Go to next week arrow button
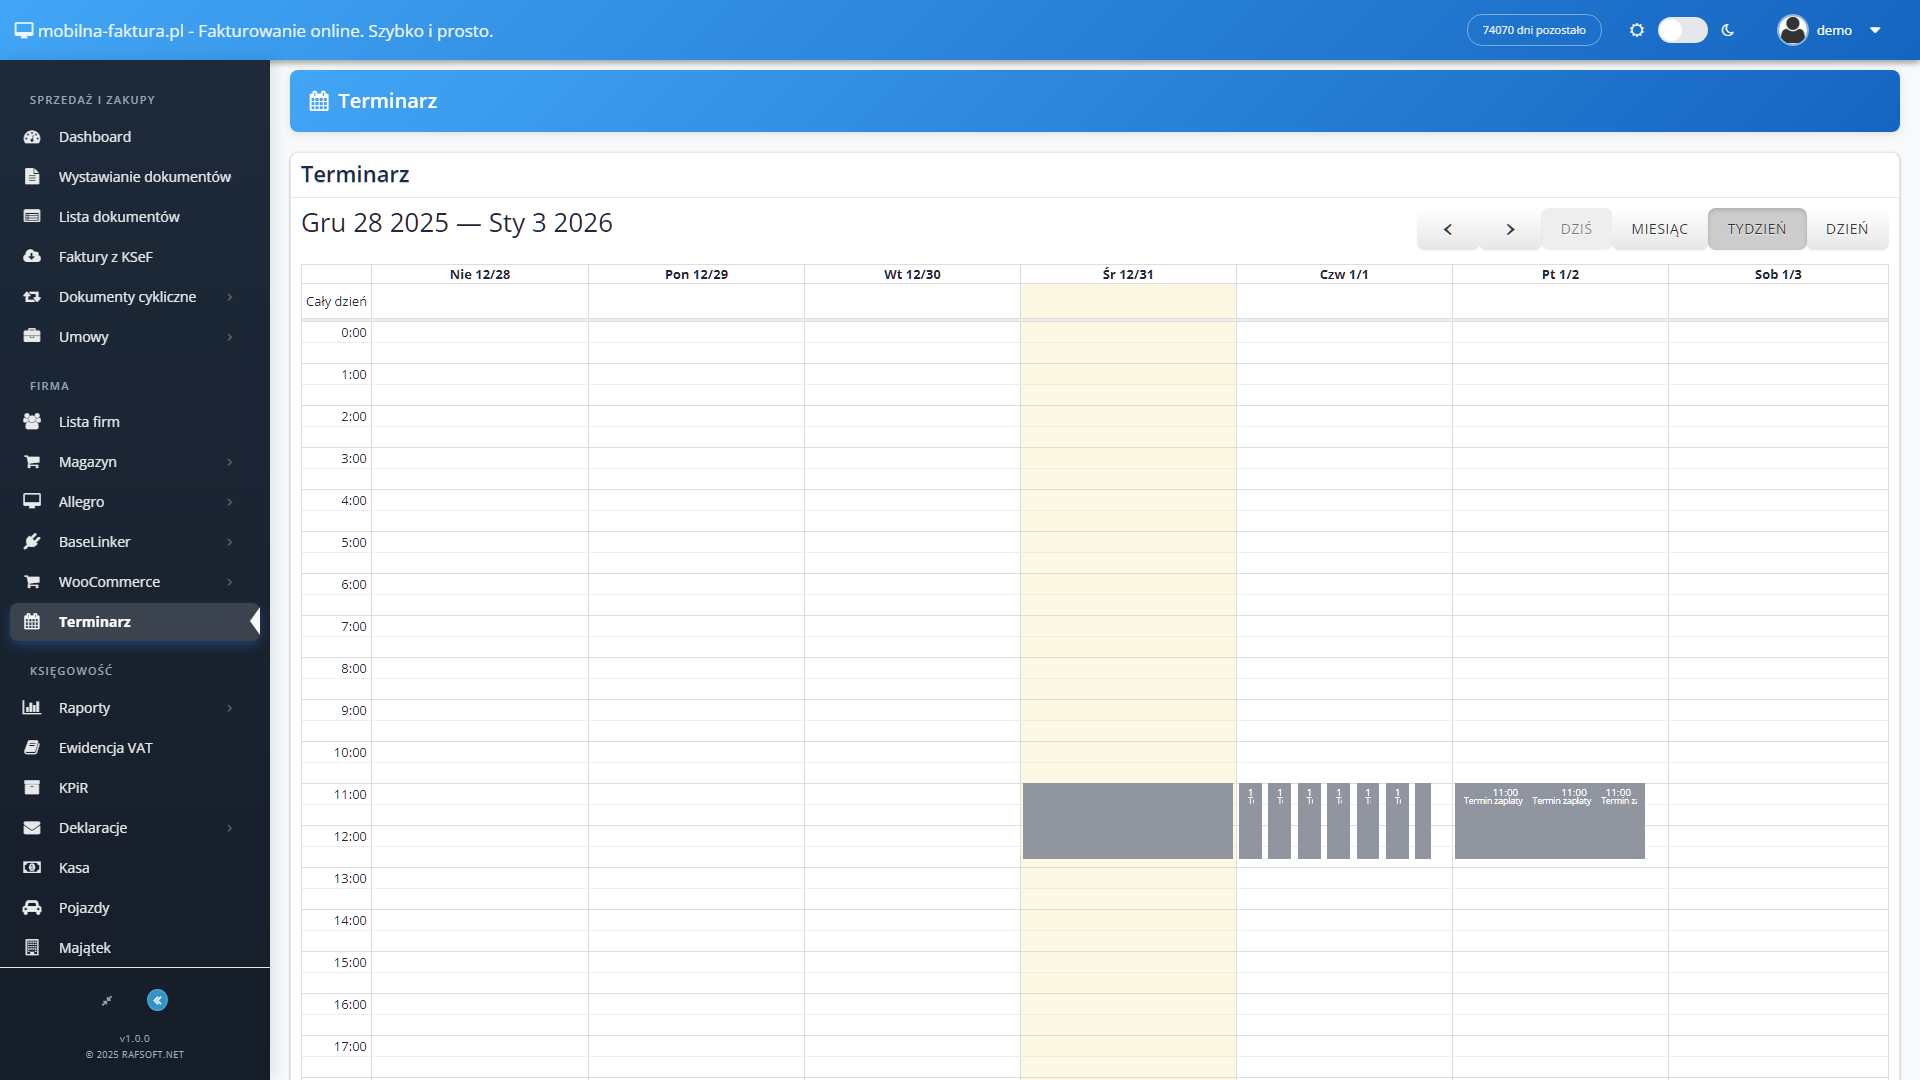The image size is (1920, 1080). click(x=1510, y=229)
